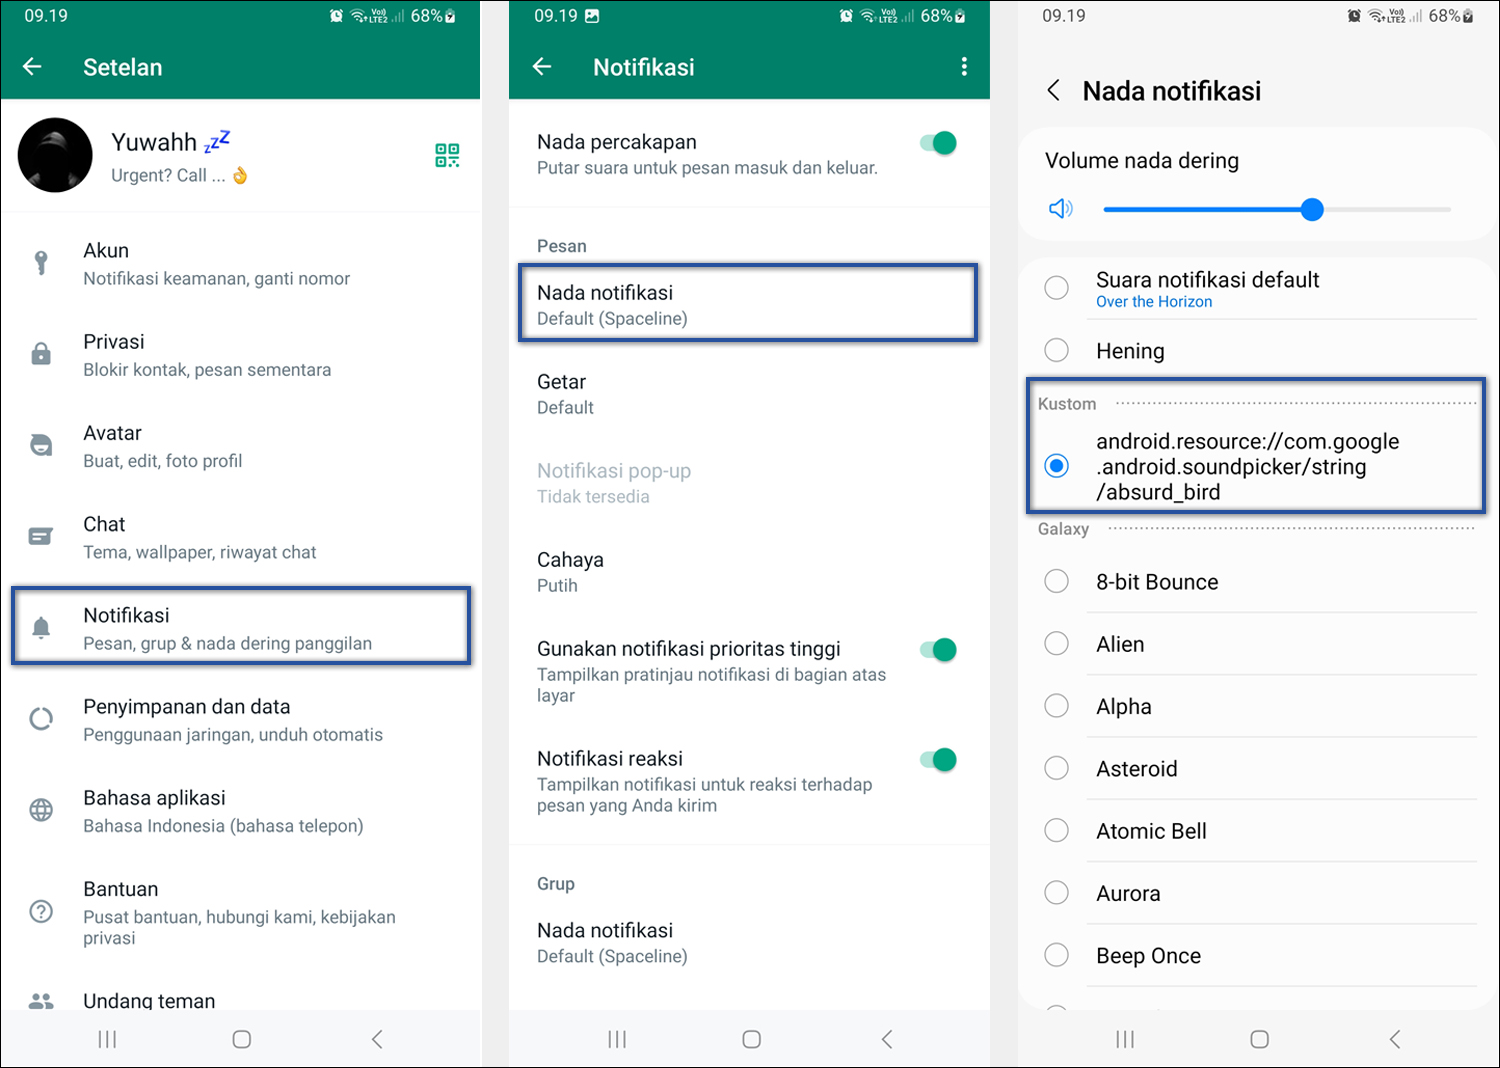
Task: Open the Cahaya Putih light setting
Action: click(748, 572)
